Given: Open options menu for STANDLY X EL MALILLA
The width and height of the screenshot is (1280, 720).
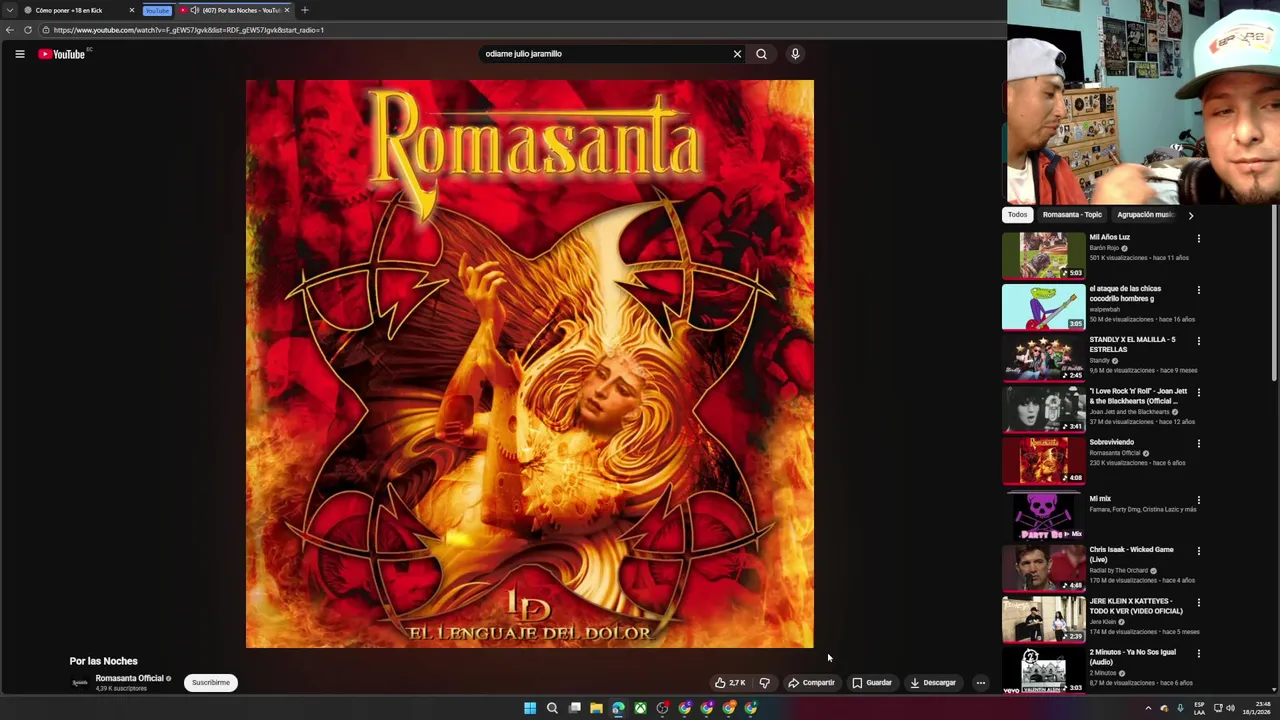Looking at the screenshot, I should tap(1198, 341).
